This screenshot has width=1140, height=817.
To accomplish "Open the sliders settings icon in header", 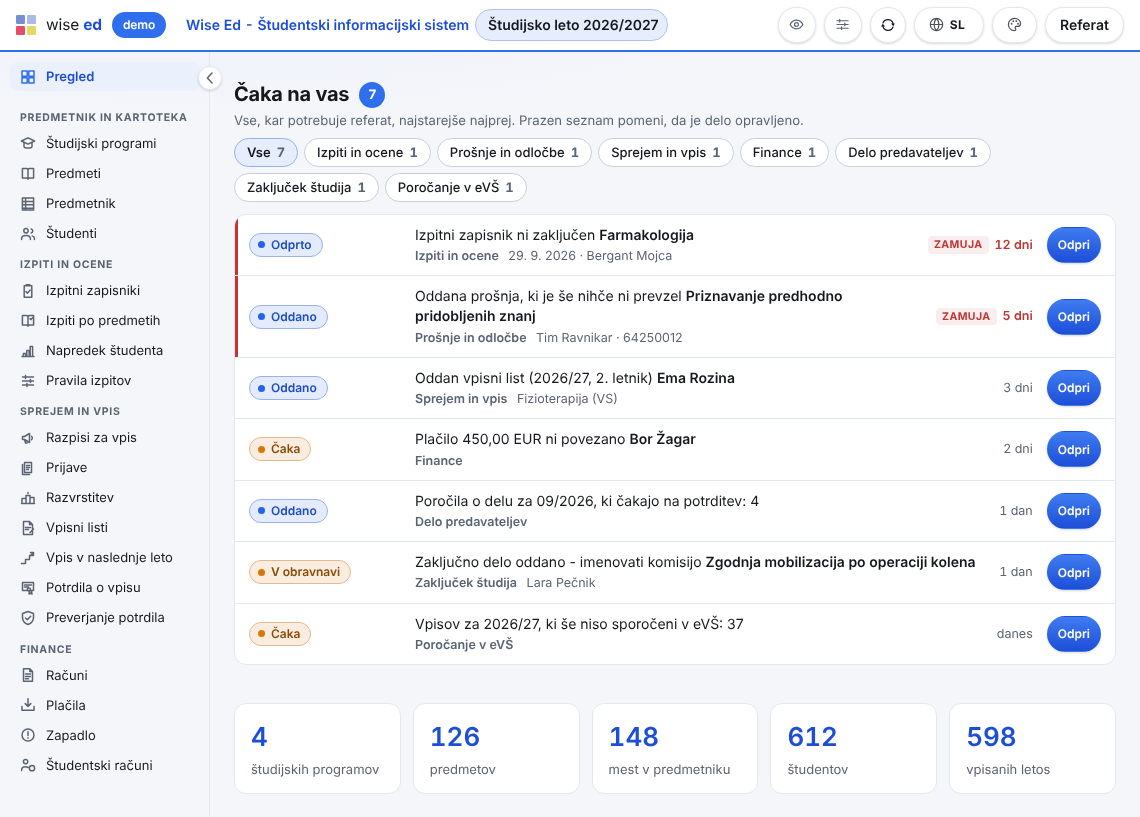I will click(x=843, y=25).
